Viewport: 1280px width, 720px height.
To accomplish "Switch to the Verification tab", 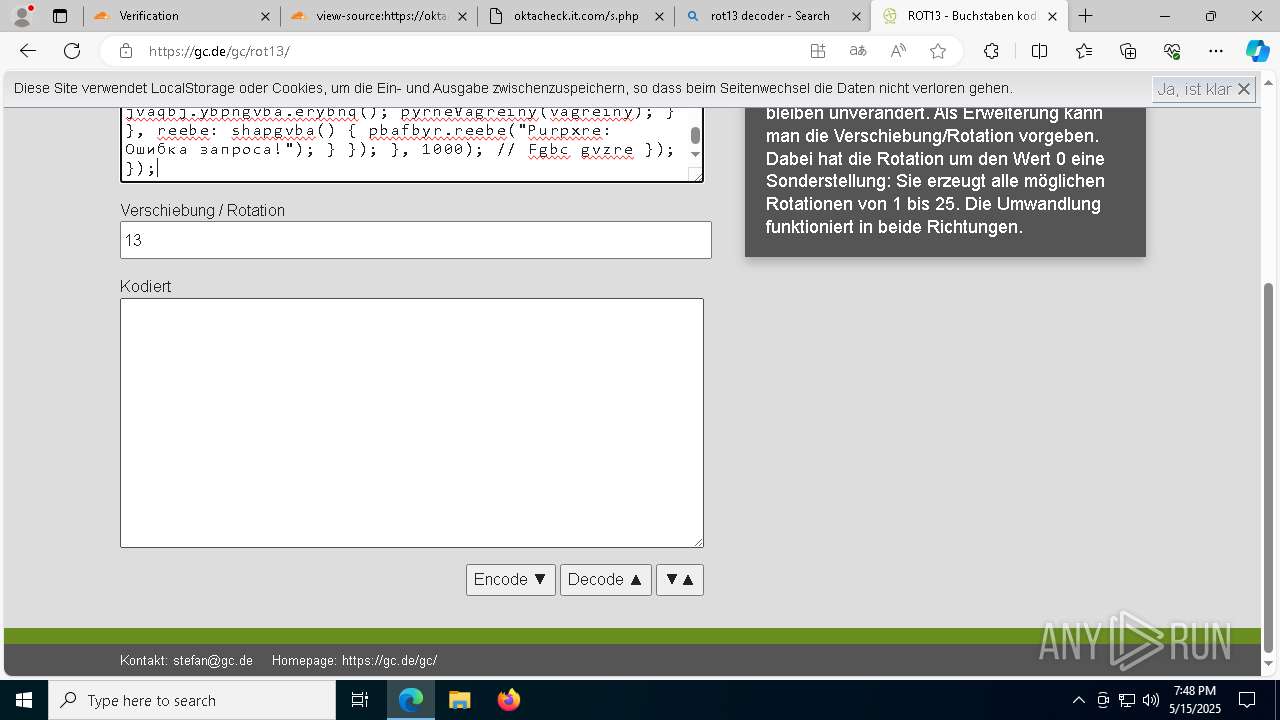I will click(181, 16).
